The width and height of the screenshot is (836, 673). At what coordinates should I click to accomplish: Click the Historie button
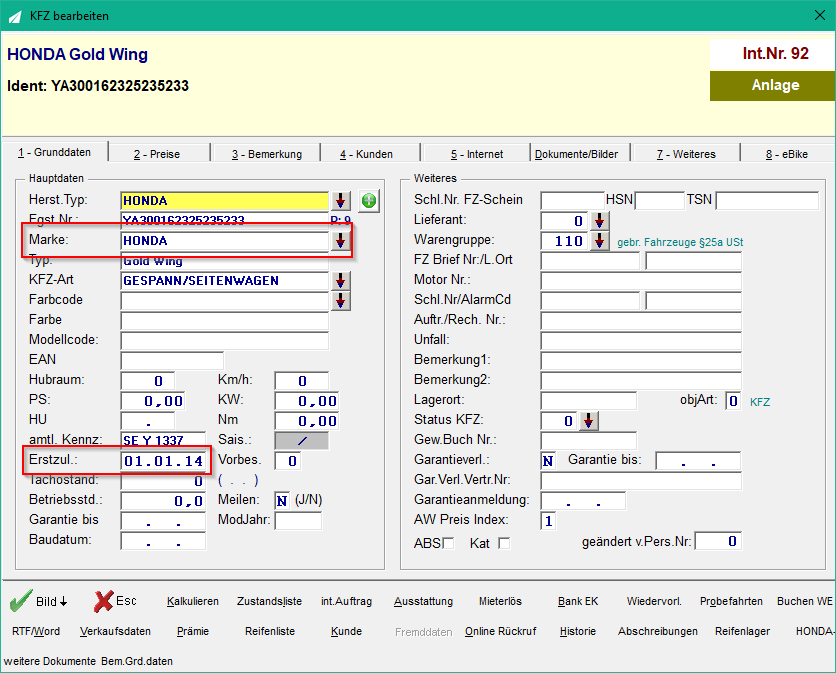[x=577, y=631]
